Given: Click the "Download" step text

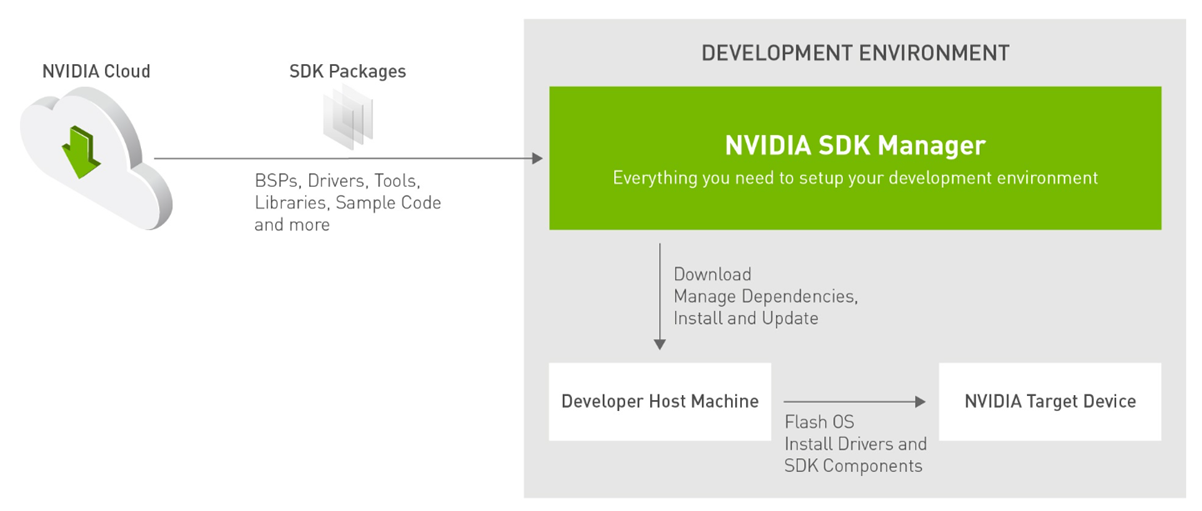Looking at the screenshot, I should (x=712, y=274).
